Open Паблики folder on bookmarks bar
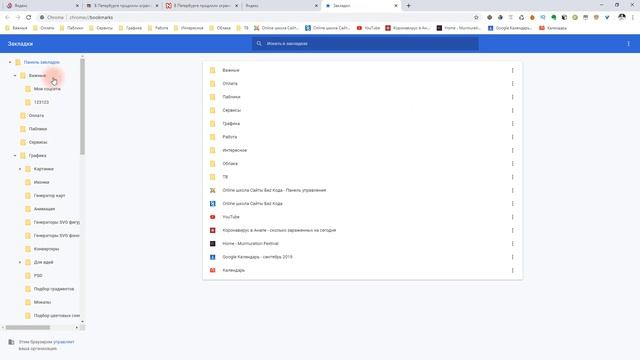This screenshot has width=640, height=360. point(71,28)
